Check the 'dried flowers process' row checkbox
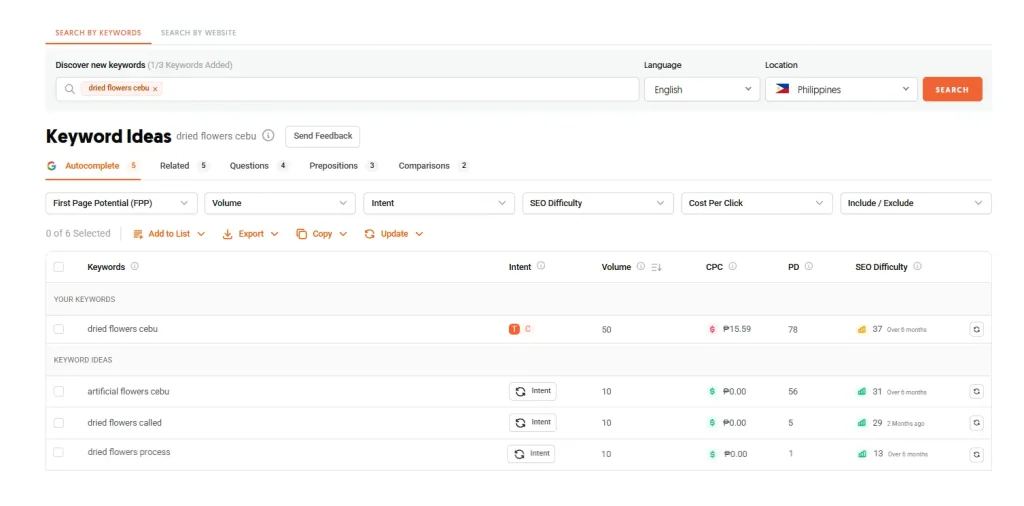Viewport: 1024px width, 506px height. pyautogui.click(x=59, y=452)
